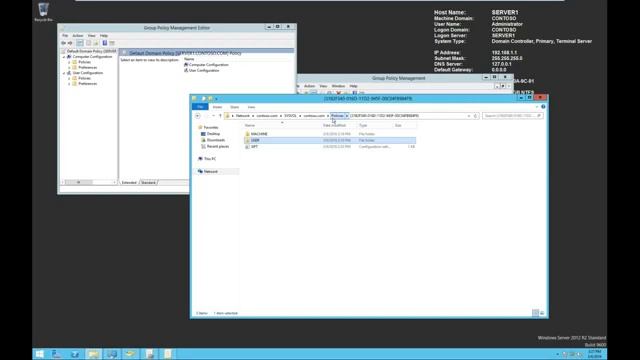
Task: Open dropdown arrow after Policies breadcrumb
Action: click(347, 116)
